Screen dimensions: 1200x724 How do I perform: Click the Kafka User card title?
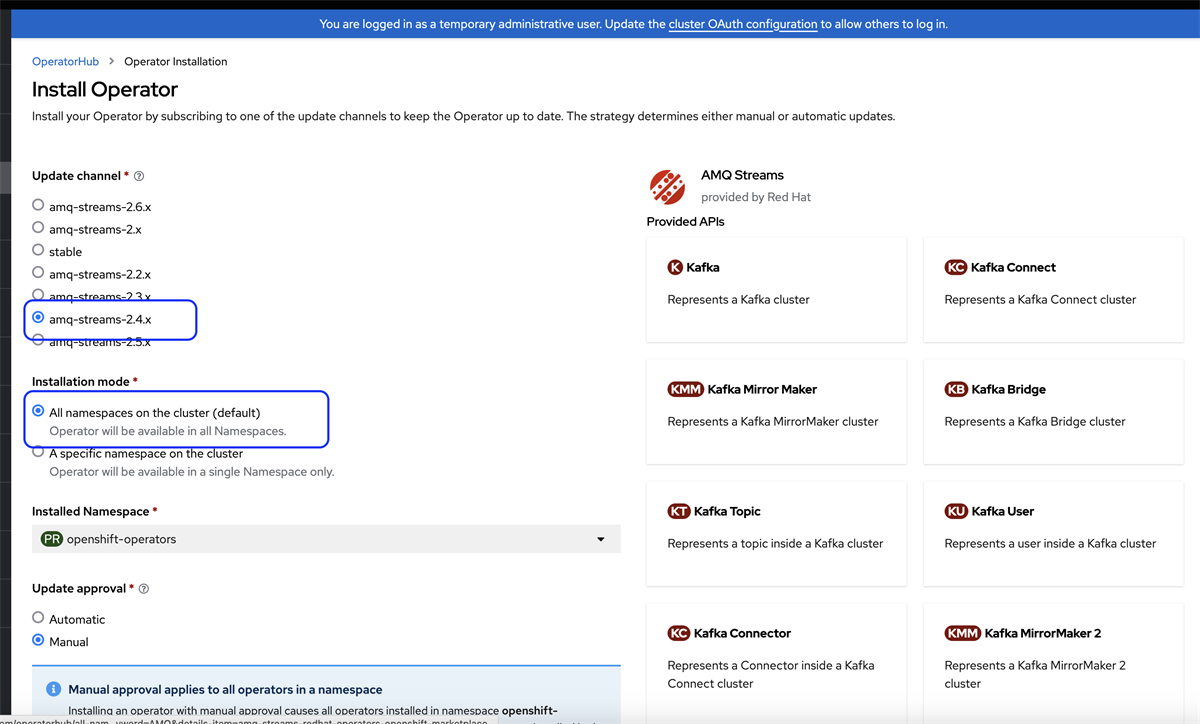(1002, 511)
